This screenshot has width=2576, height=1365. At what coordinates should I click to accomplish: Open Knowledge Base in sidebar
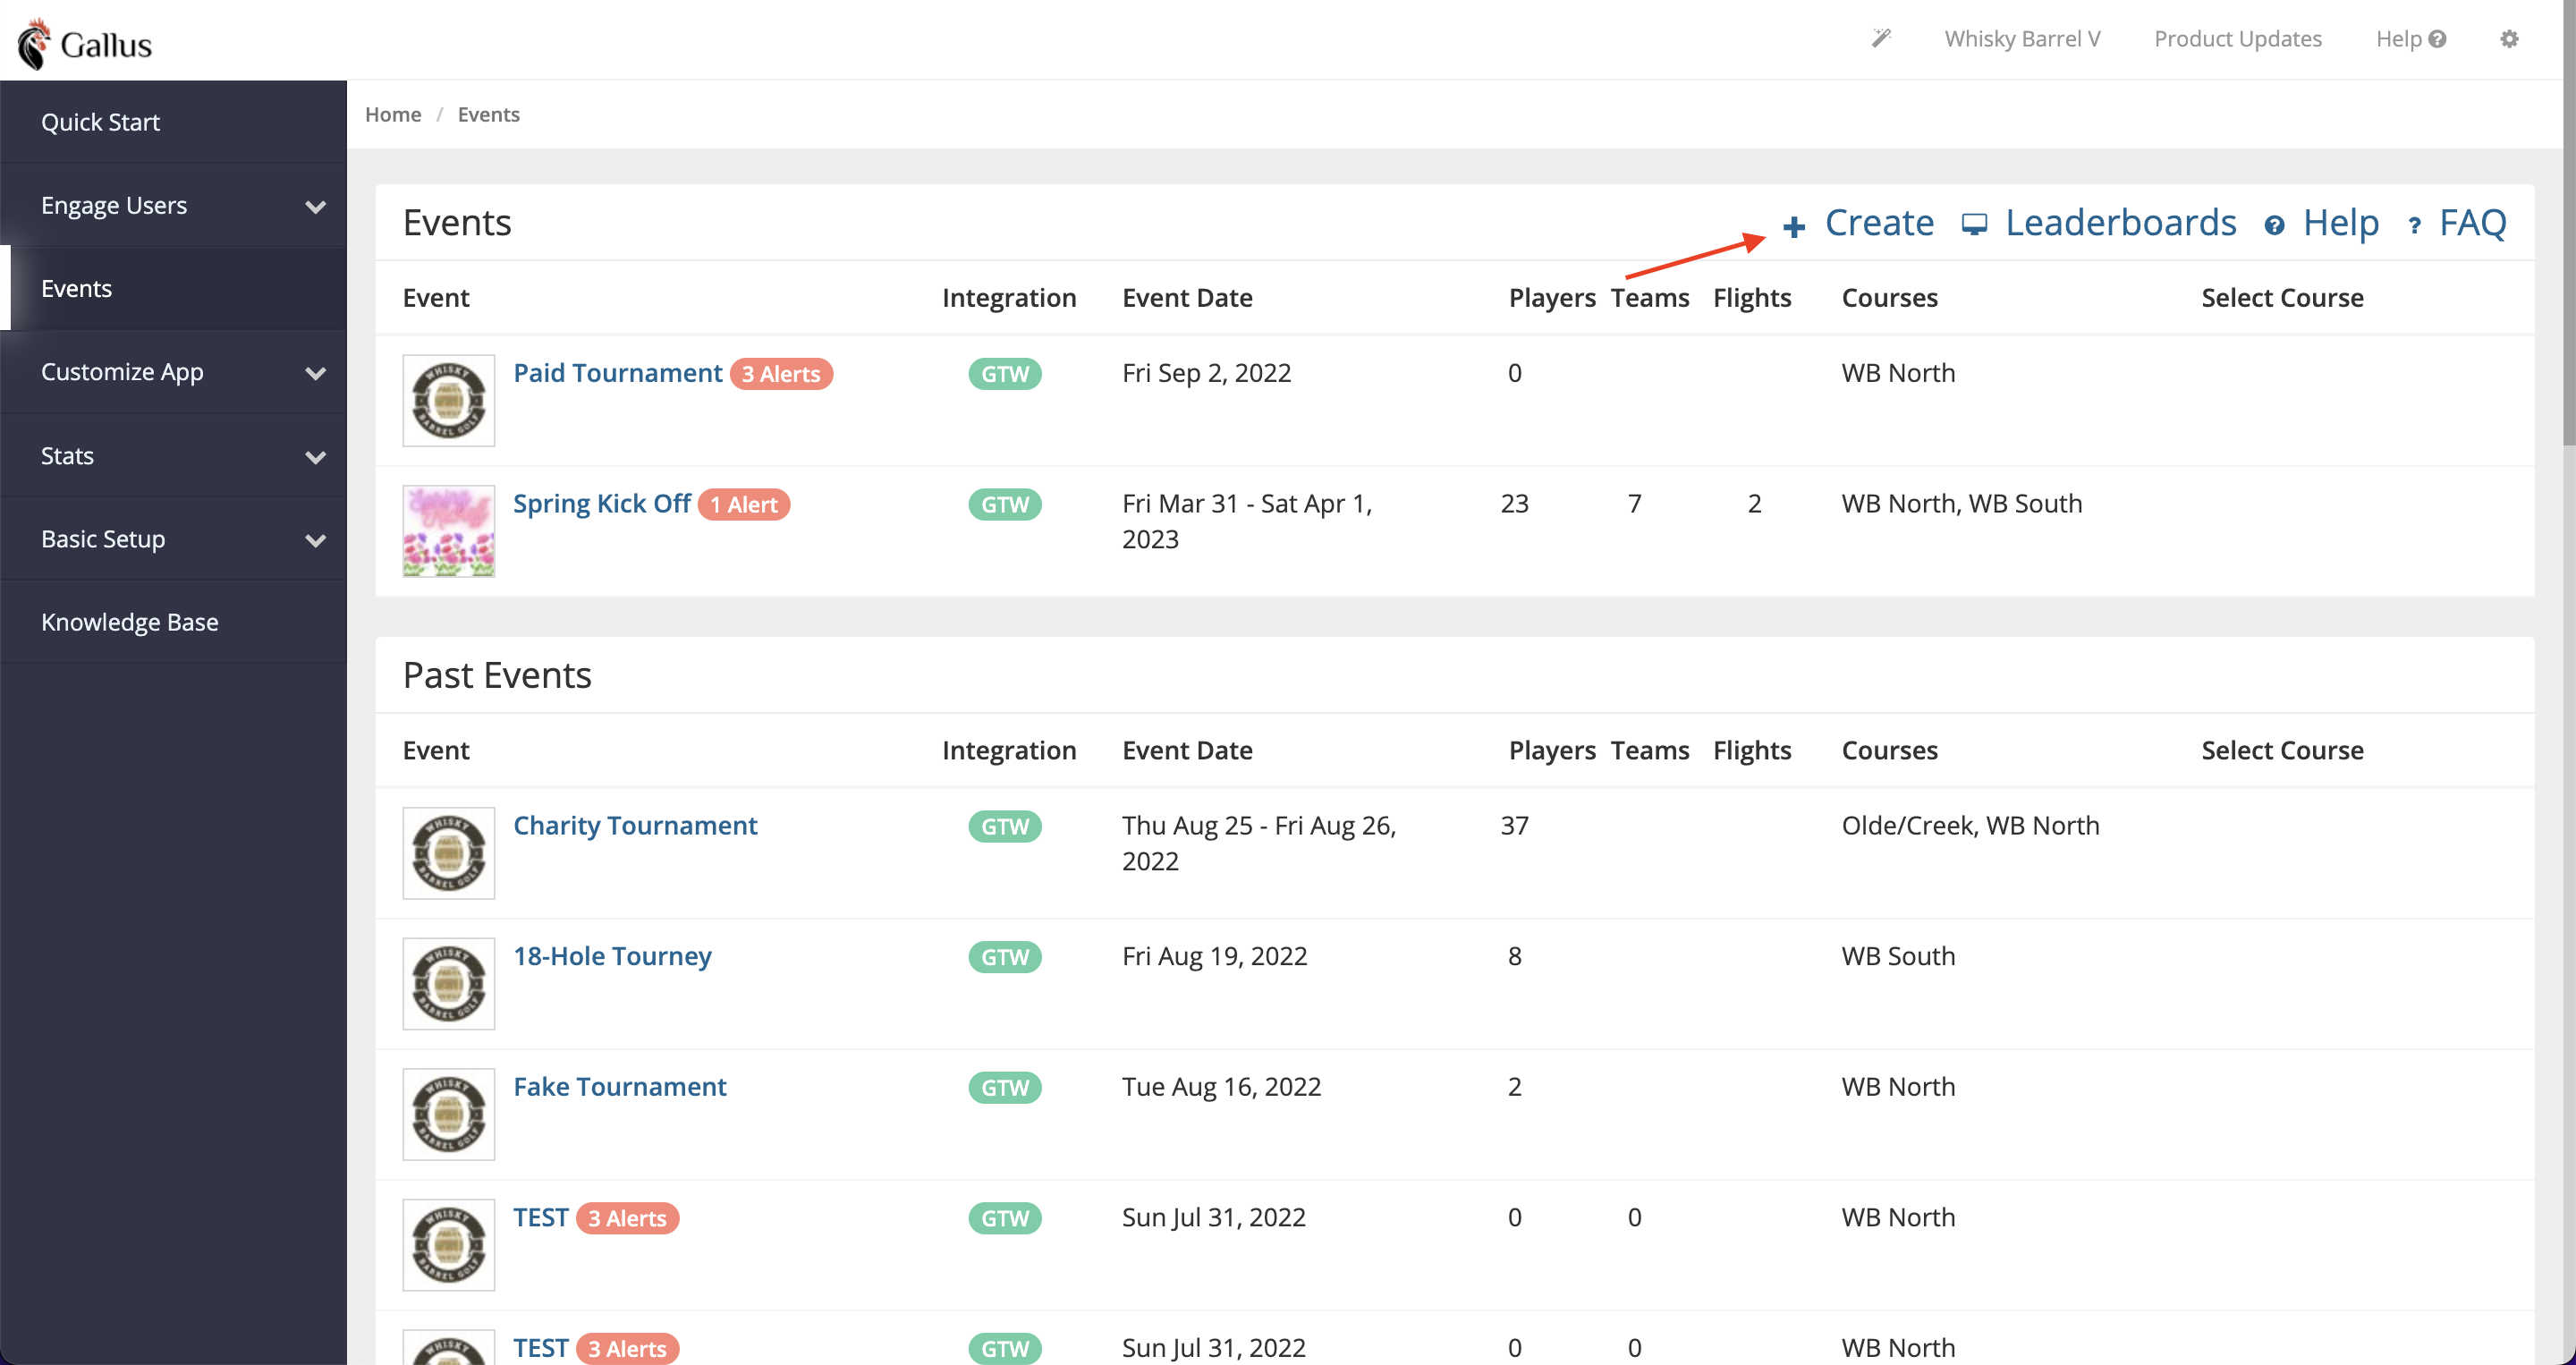pyautogui.click(x=173, y=621)
